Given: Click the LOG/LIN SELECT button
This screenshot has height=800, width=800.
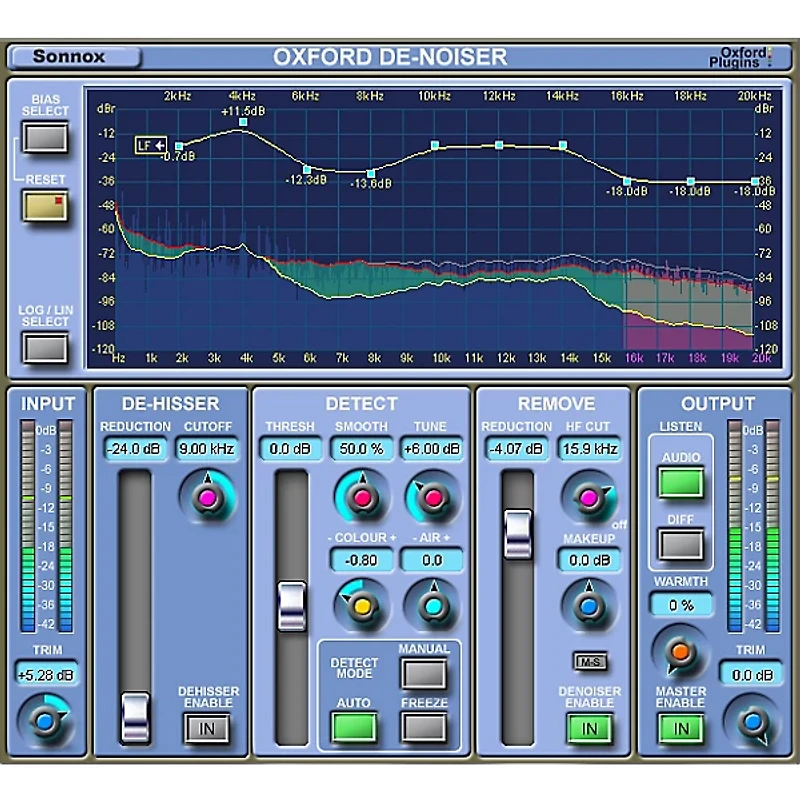Looking at the screenshot, I should (x=44, y=347).
